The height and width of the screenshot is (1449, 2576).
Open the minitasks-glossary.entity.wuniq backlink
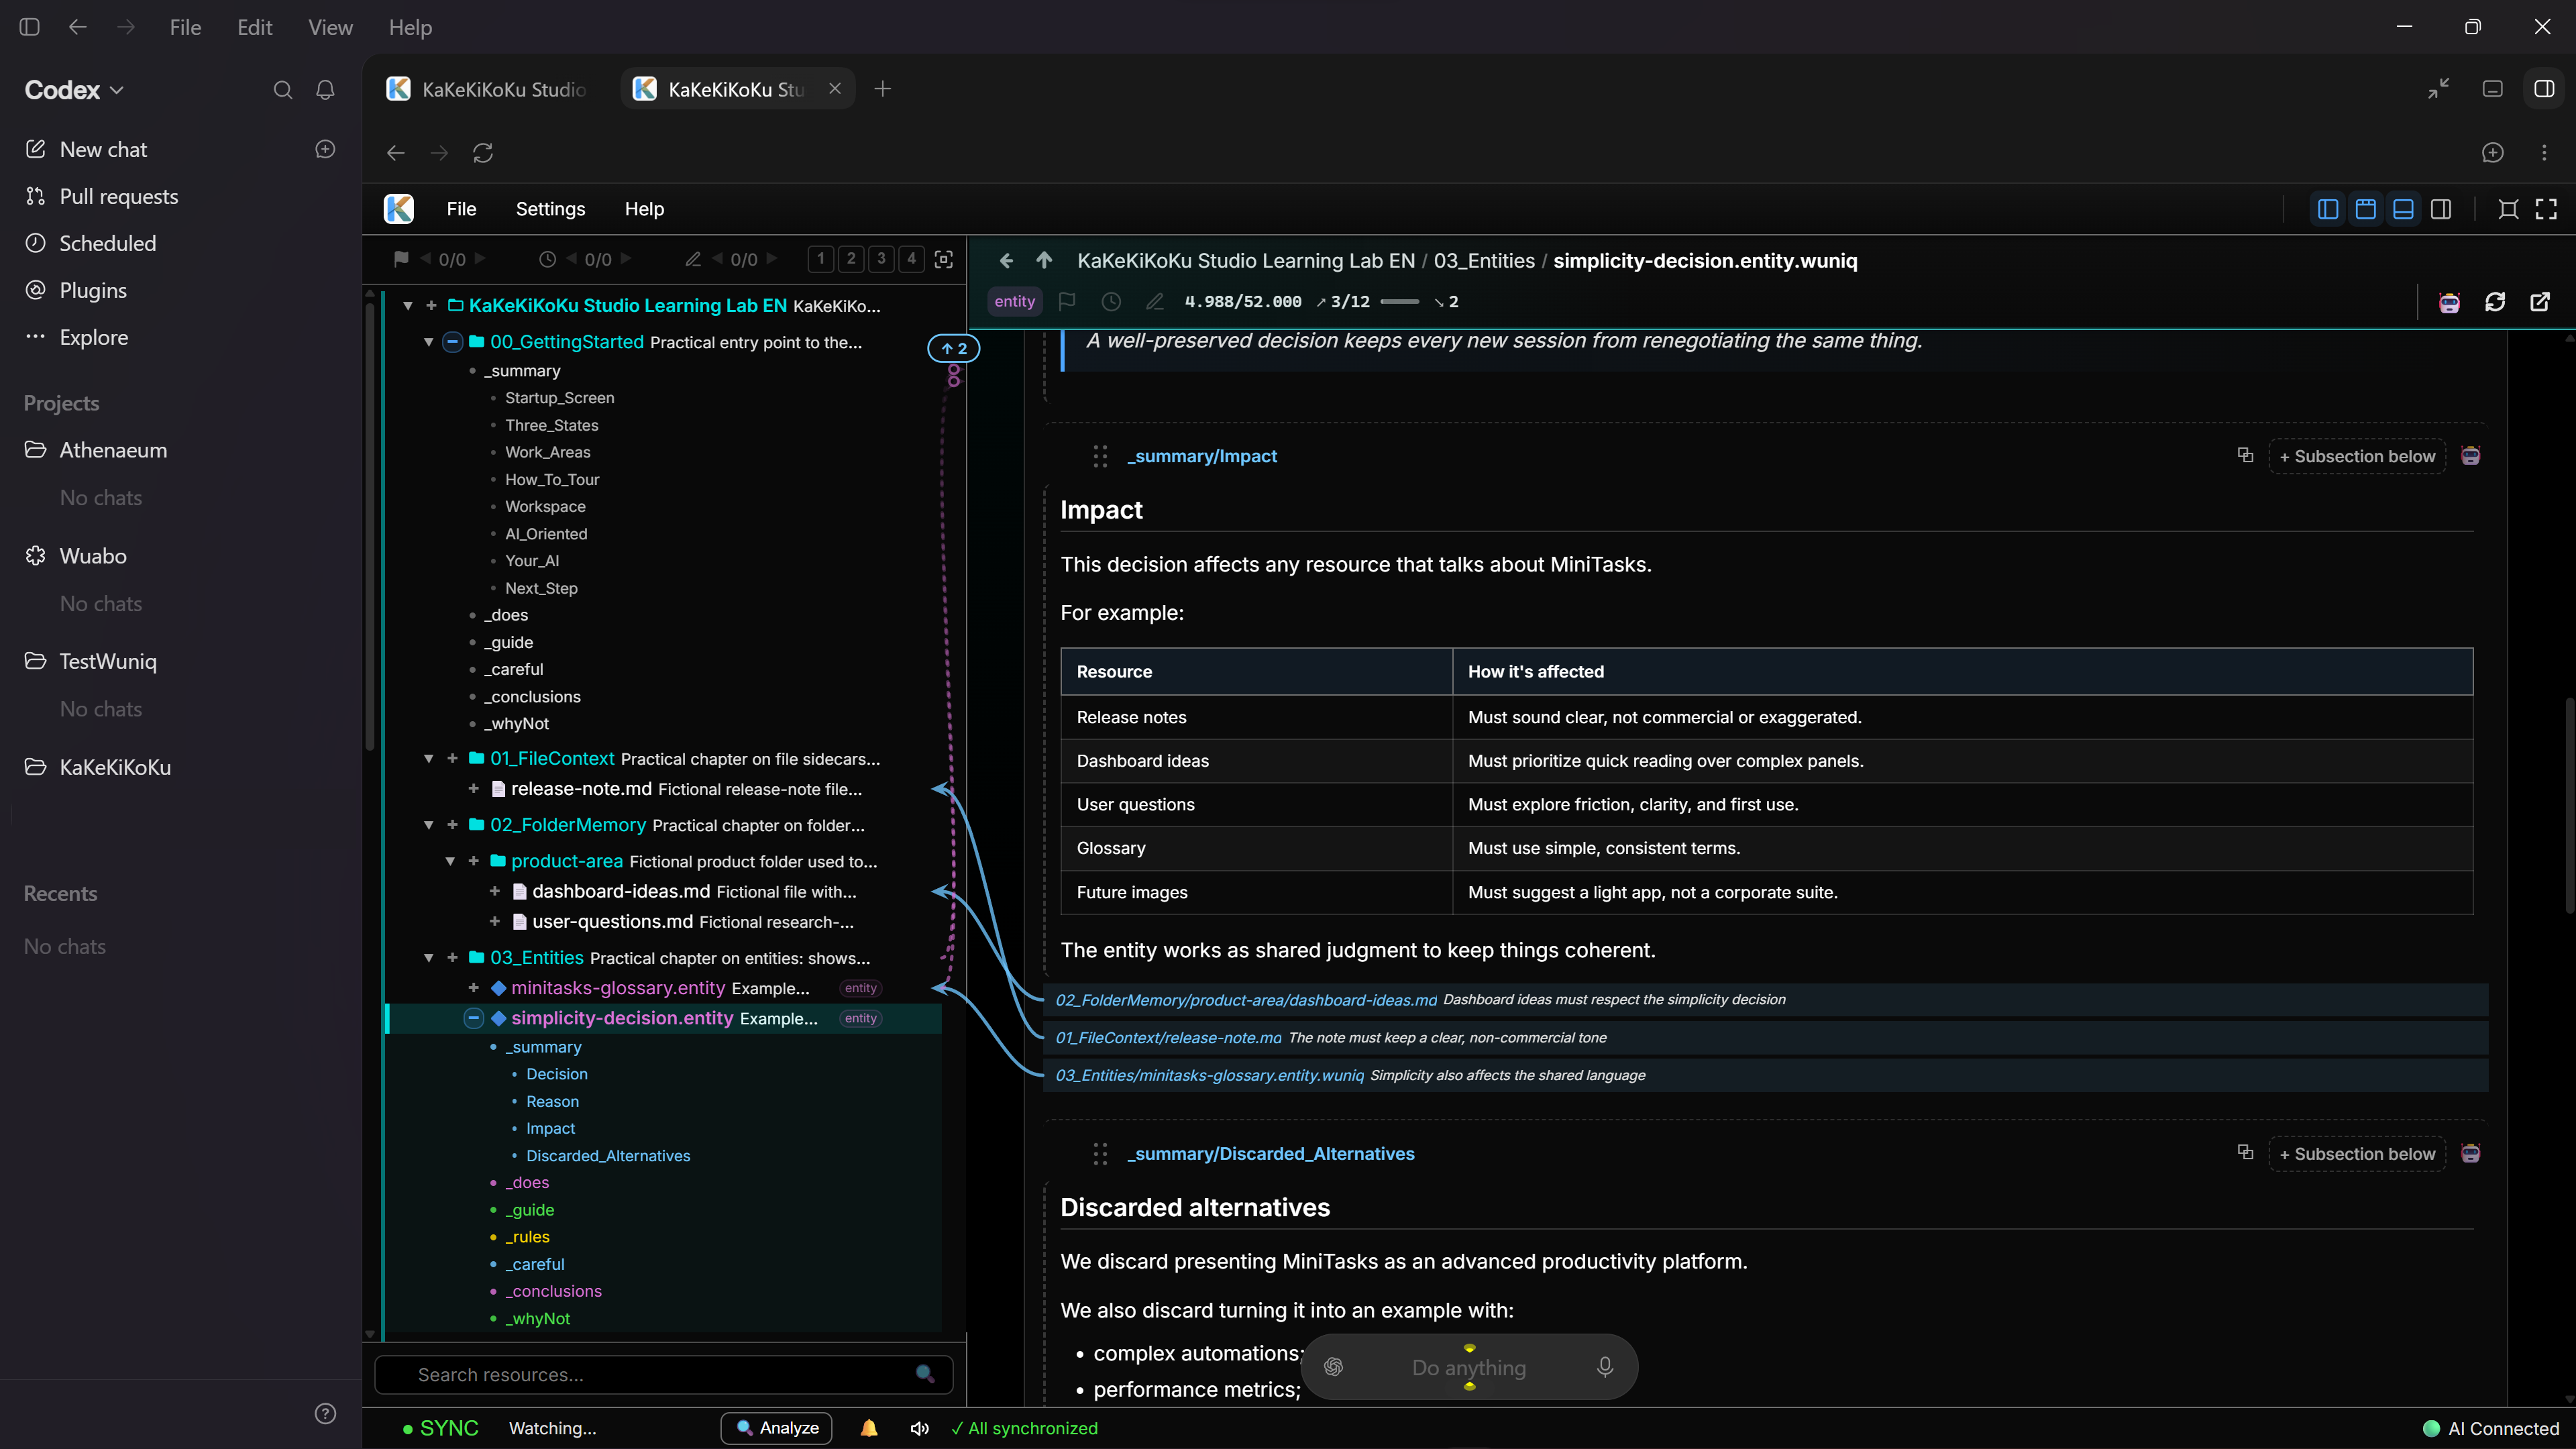(1209, 1075)
